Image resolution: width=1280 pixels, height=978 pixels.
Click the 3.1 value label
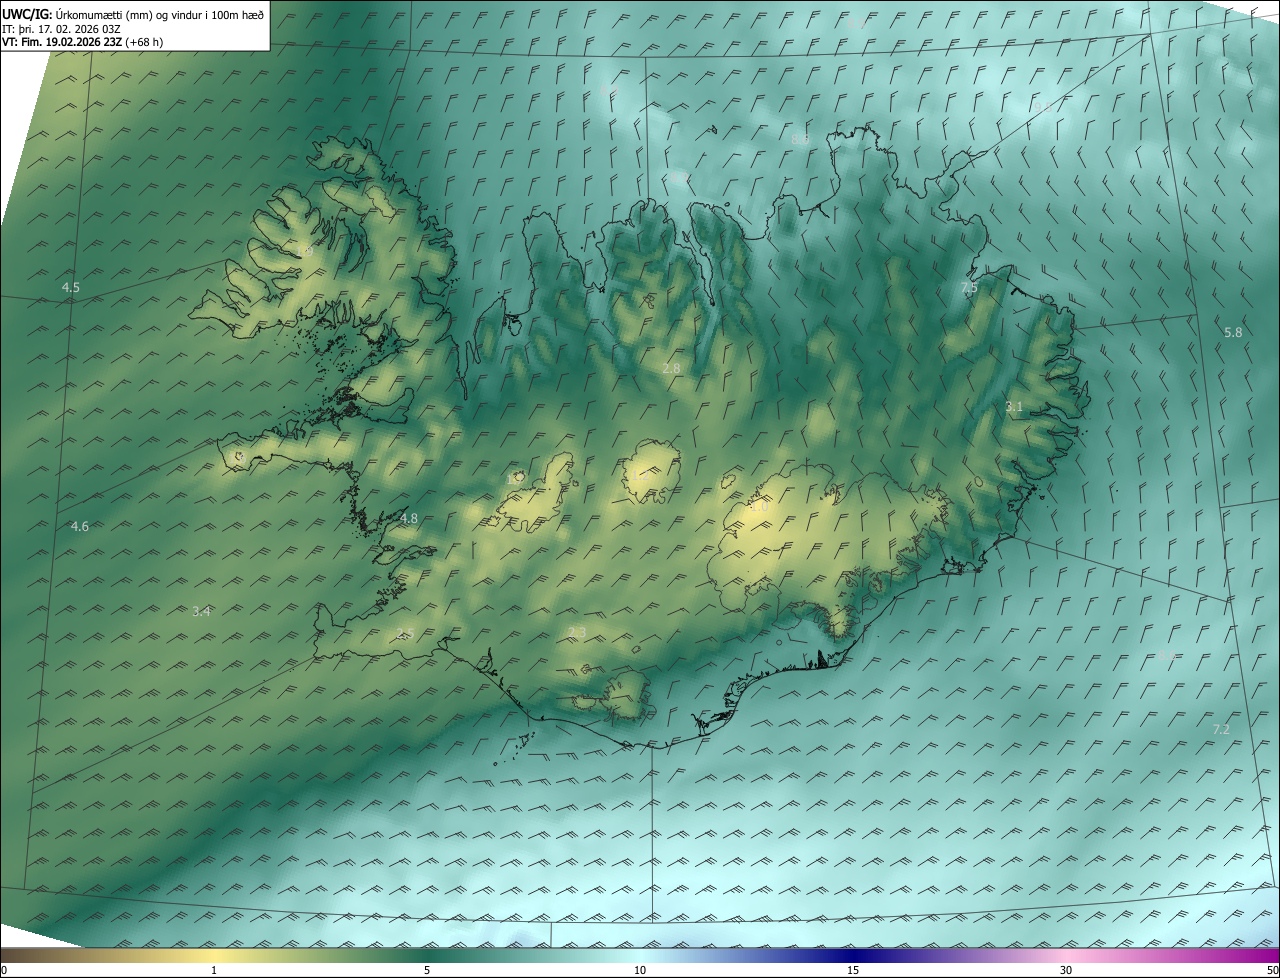pos(1014,407)
